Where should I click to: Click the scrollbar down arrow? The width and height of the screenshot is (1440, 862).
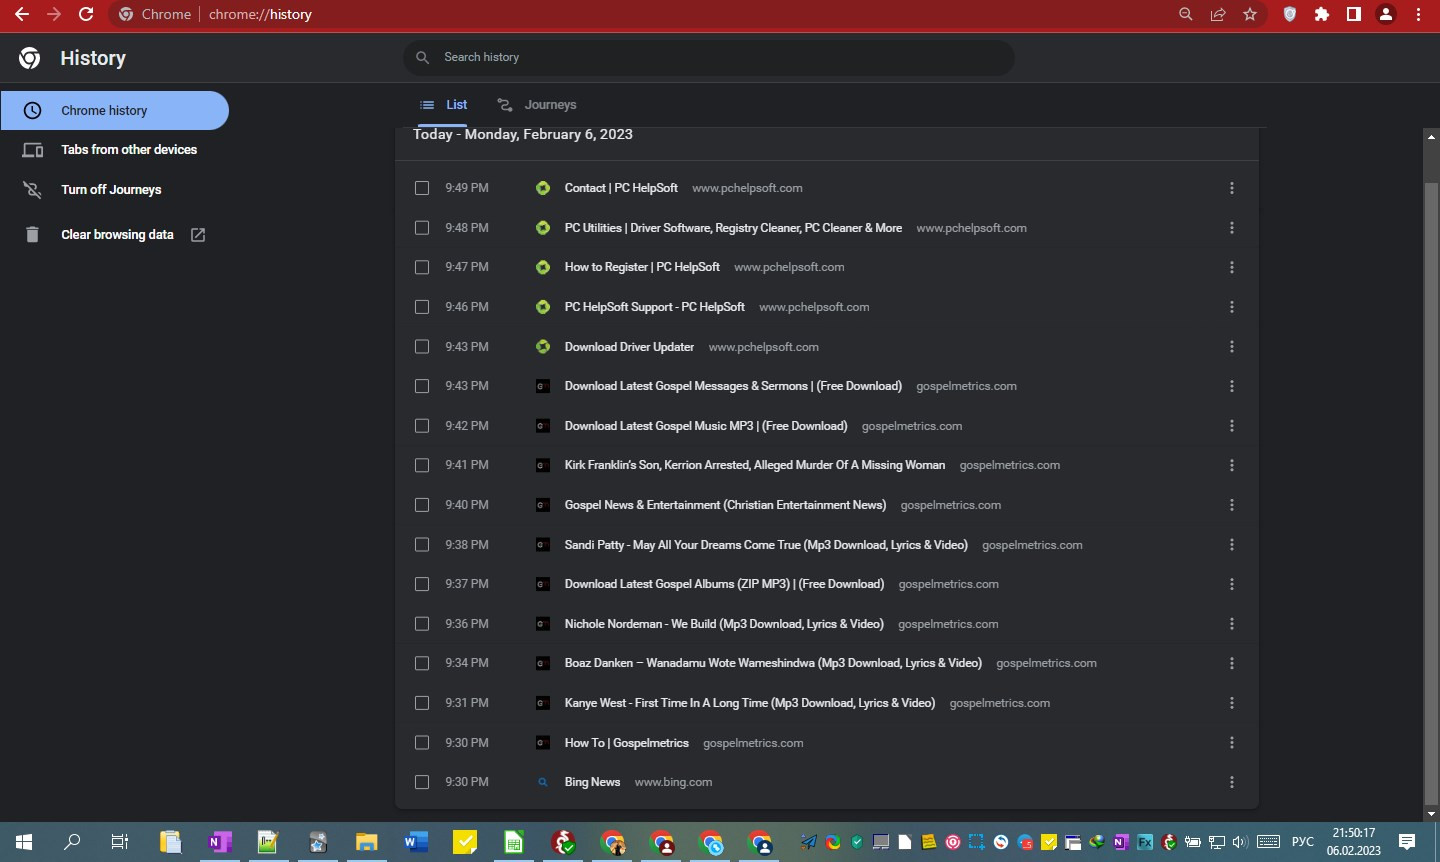coord(1431,814)
